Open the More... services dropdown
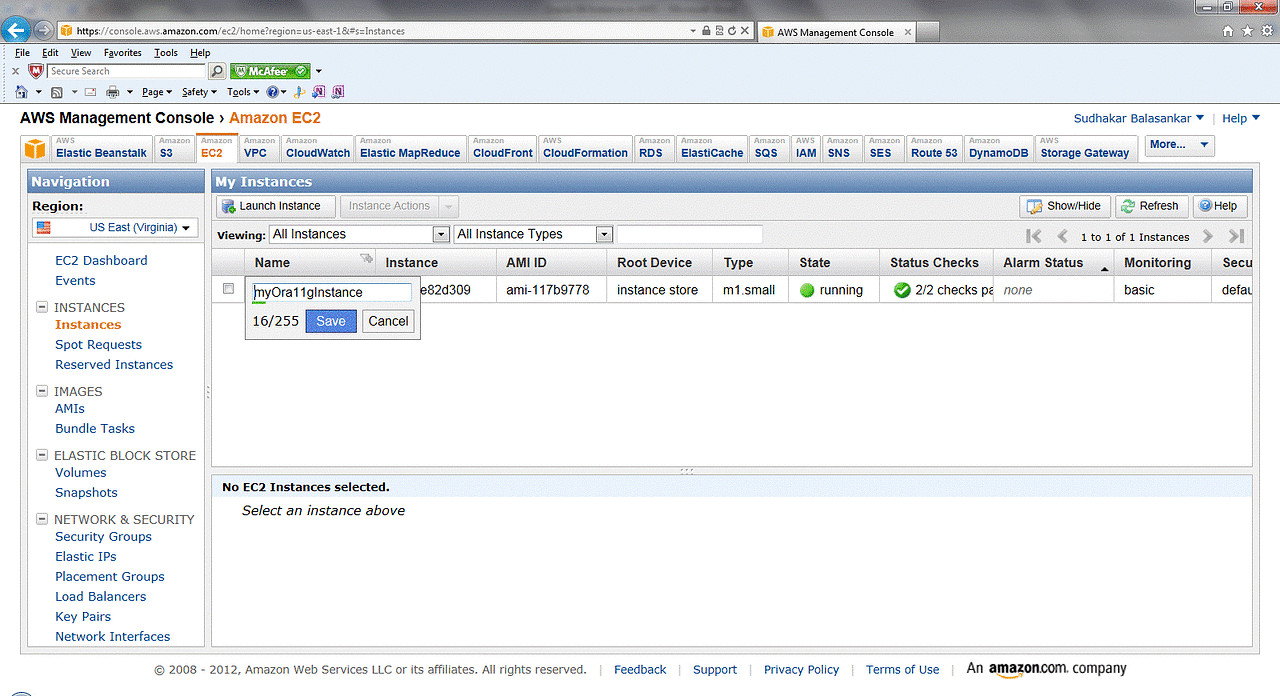1280x696 pixels. [1179, 145]
